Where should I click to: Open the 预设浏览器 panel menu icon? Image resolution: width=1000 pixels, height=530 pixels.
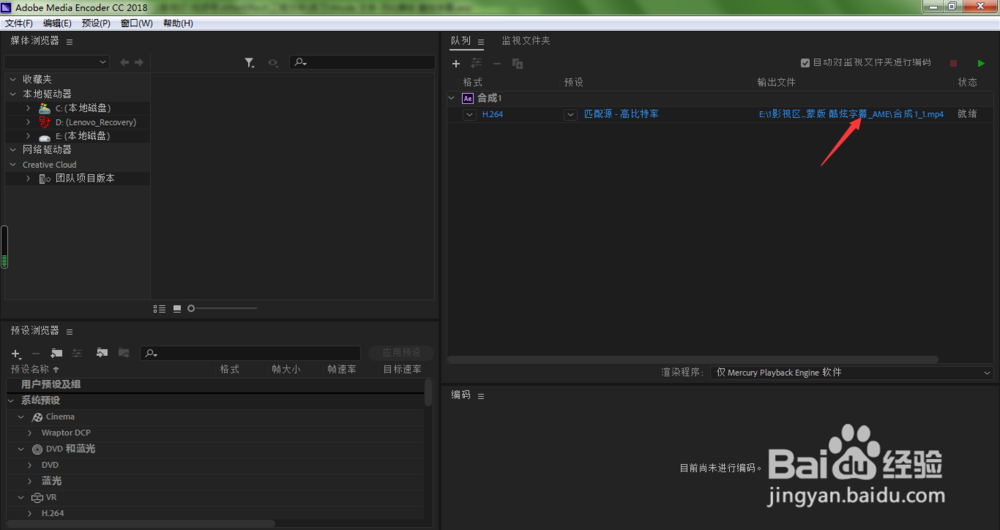tap(70, 332)
